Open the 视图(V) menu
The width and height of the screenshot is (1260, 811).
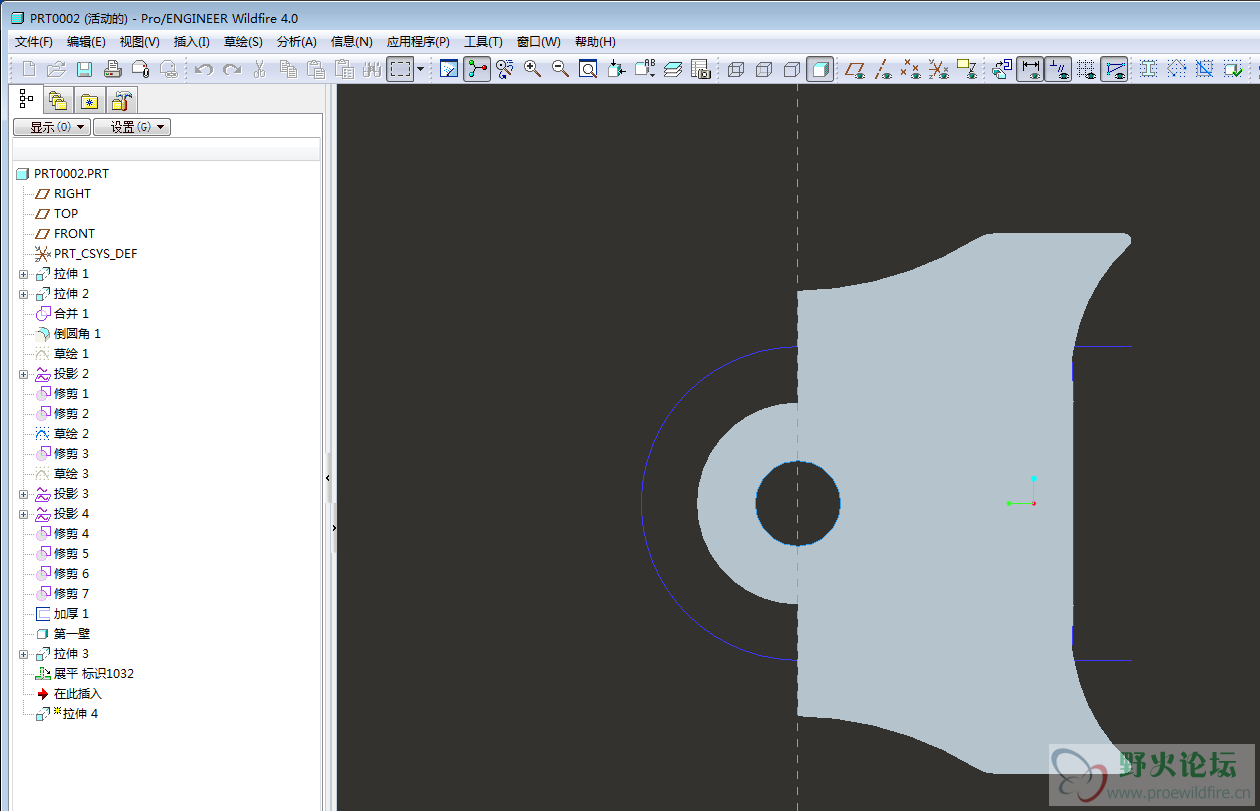(139, 42)
